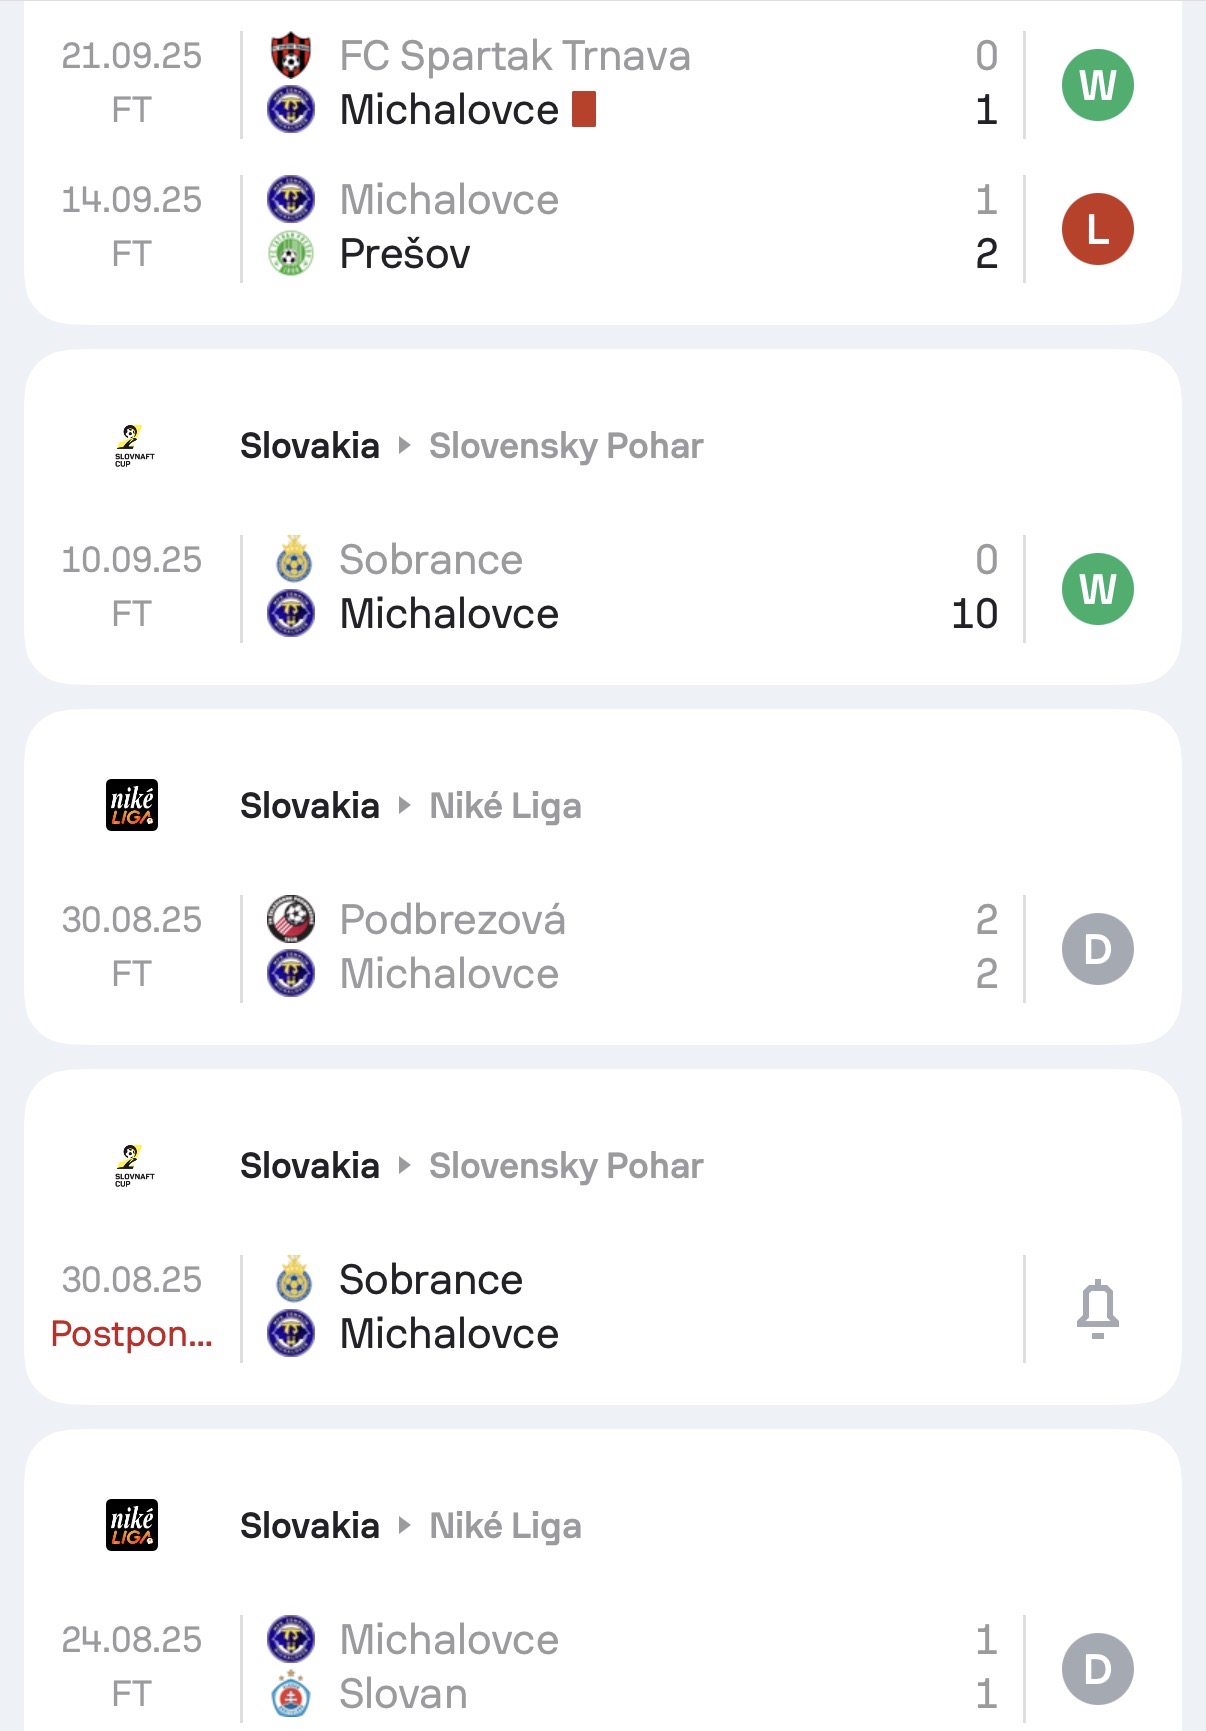Click Sobrance crest in 10.09.25 match
This screenshot has width=1206, height=1731.
pos(292,560)
